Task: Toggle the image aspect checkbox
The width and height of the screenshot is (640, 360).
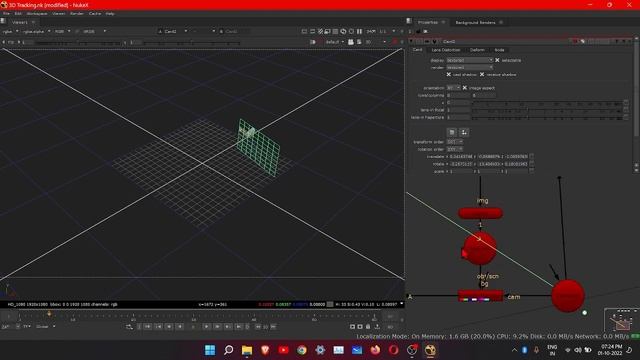Action: (x=464, y=88)
